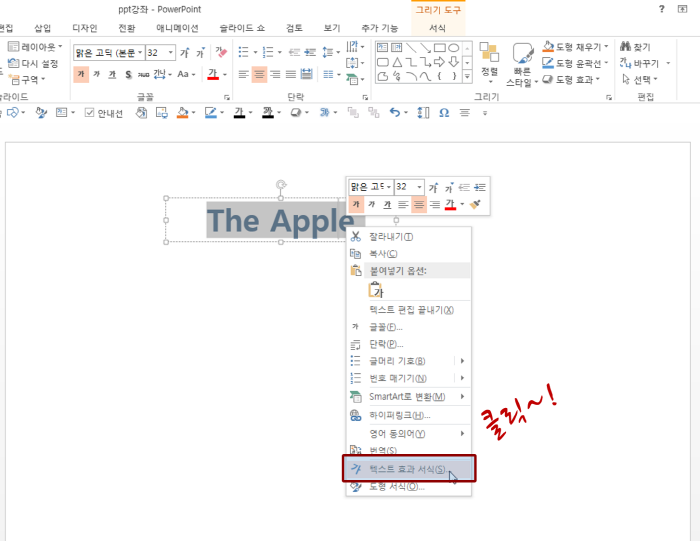The width and height of the screenshot is (700, 541).
Task: Open the 구역 section dropdown
Action: (x=27, y=79)
